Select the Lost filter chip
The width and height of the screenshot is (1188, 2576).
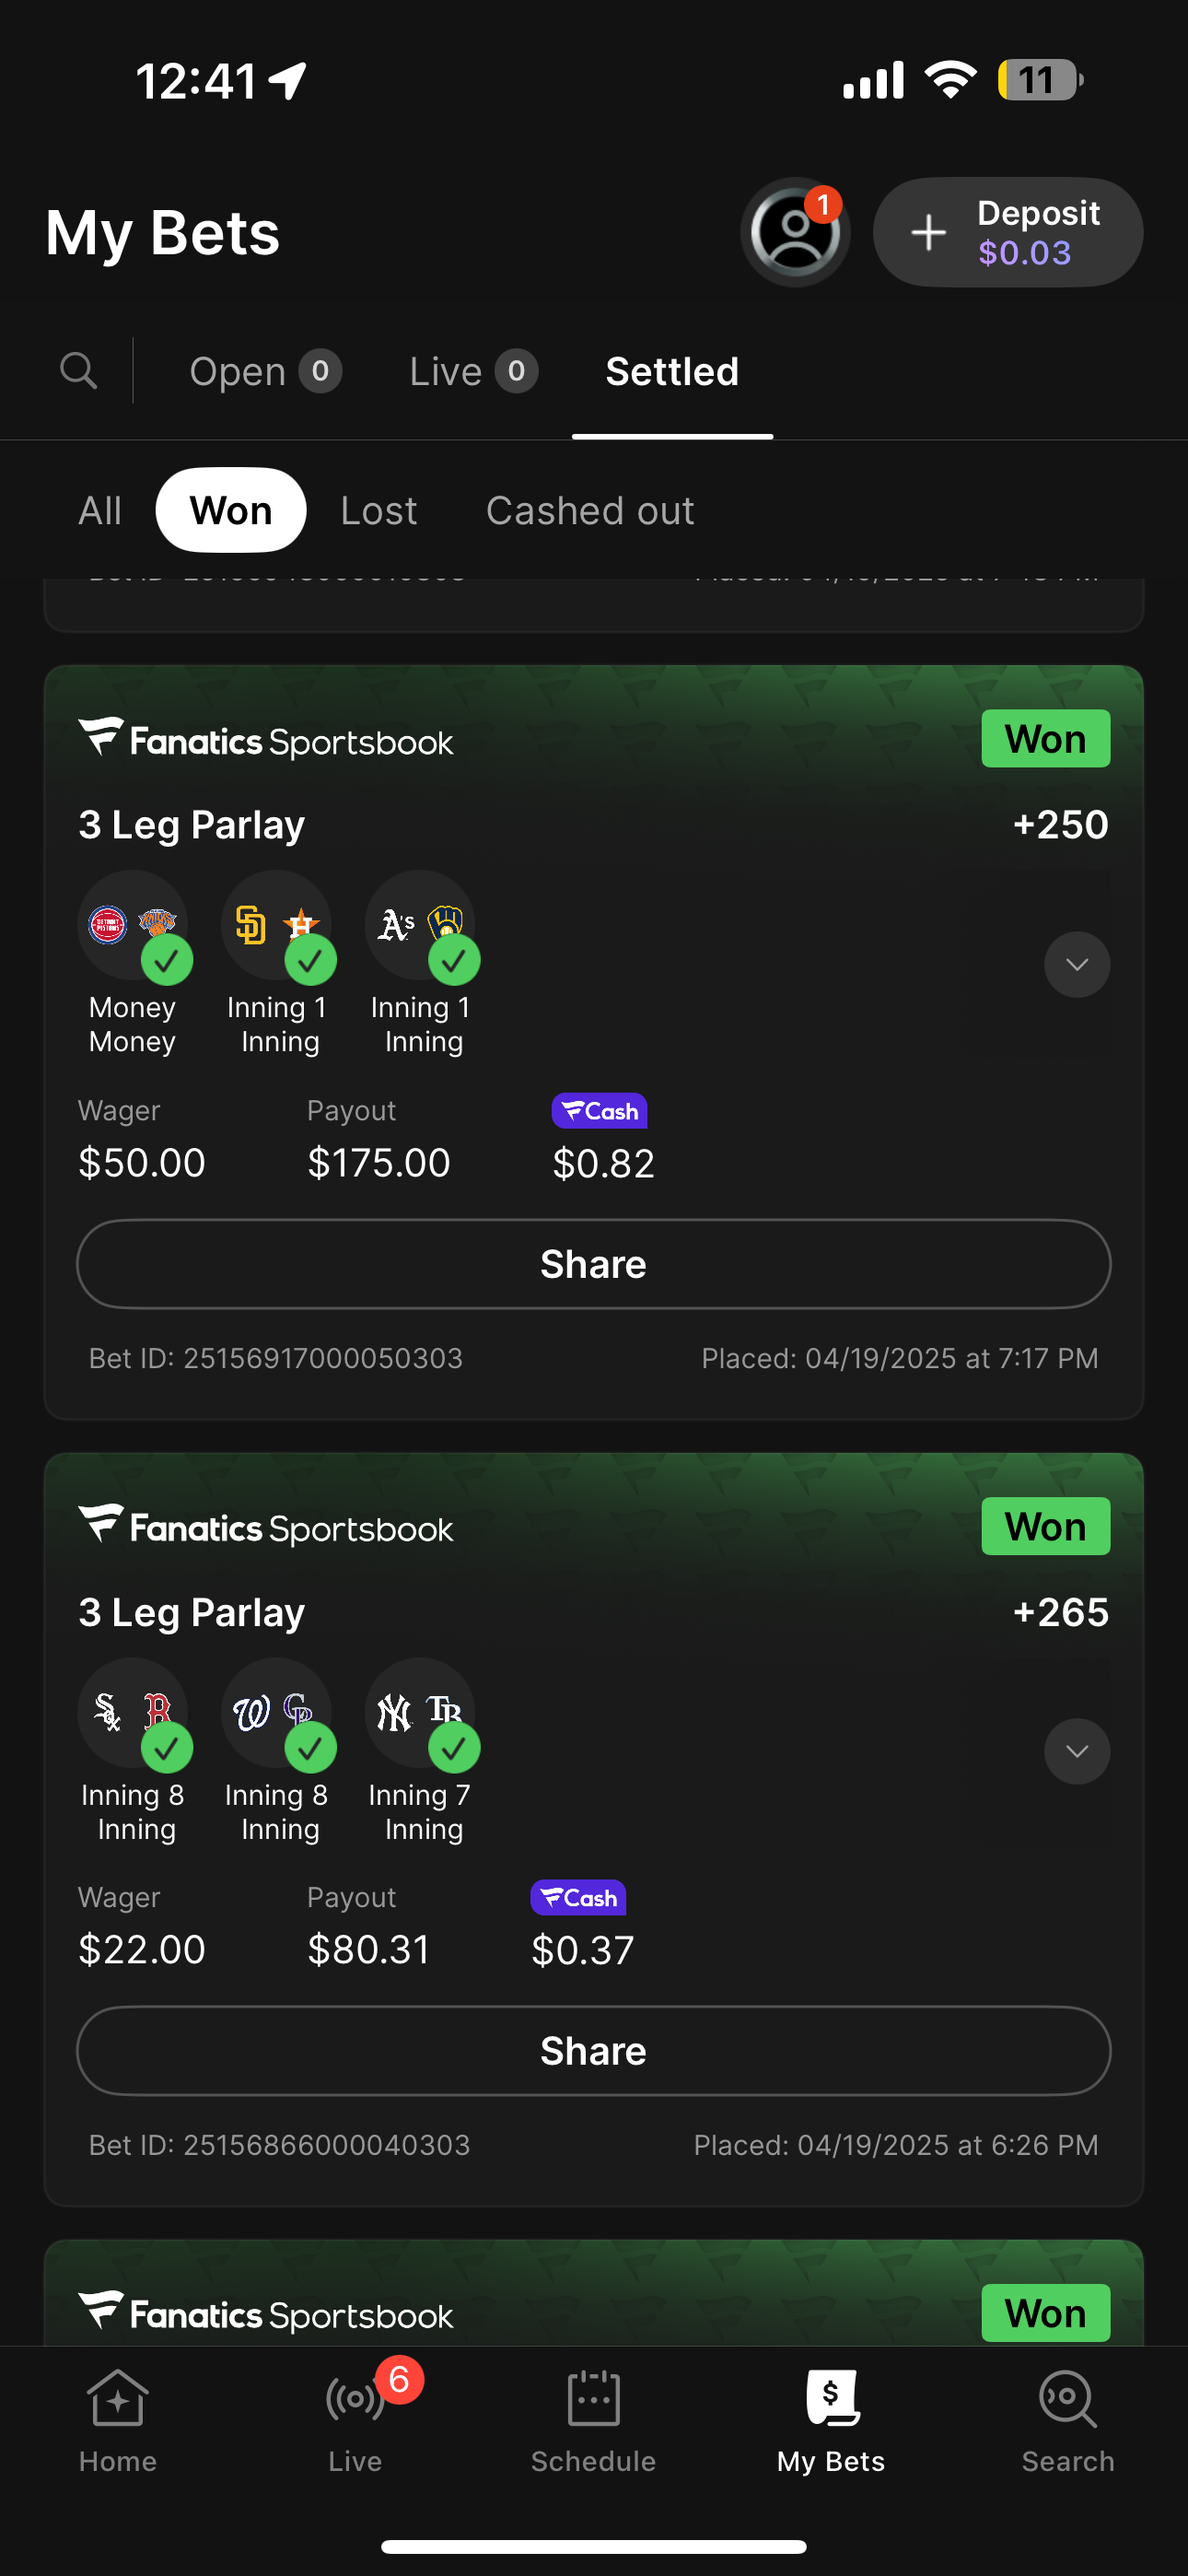[378, 511]
